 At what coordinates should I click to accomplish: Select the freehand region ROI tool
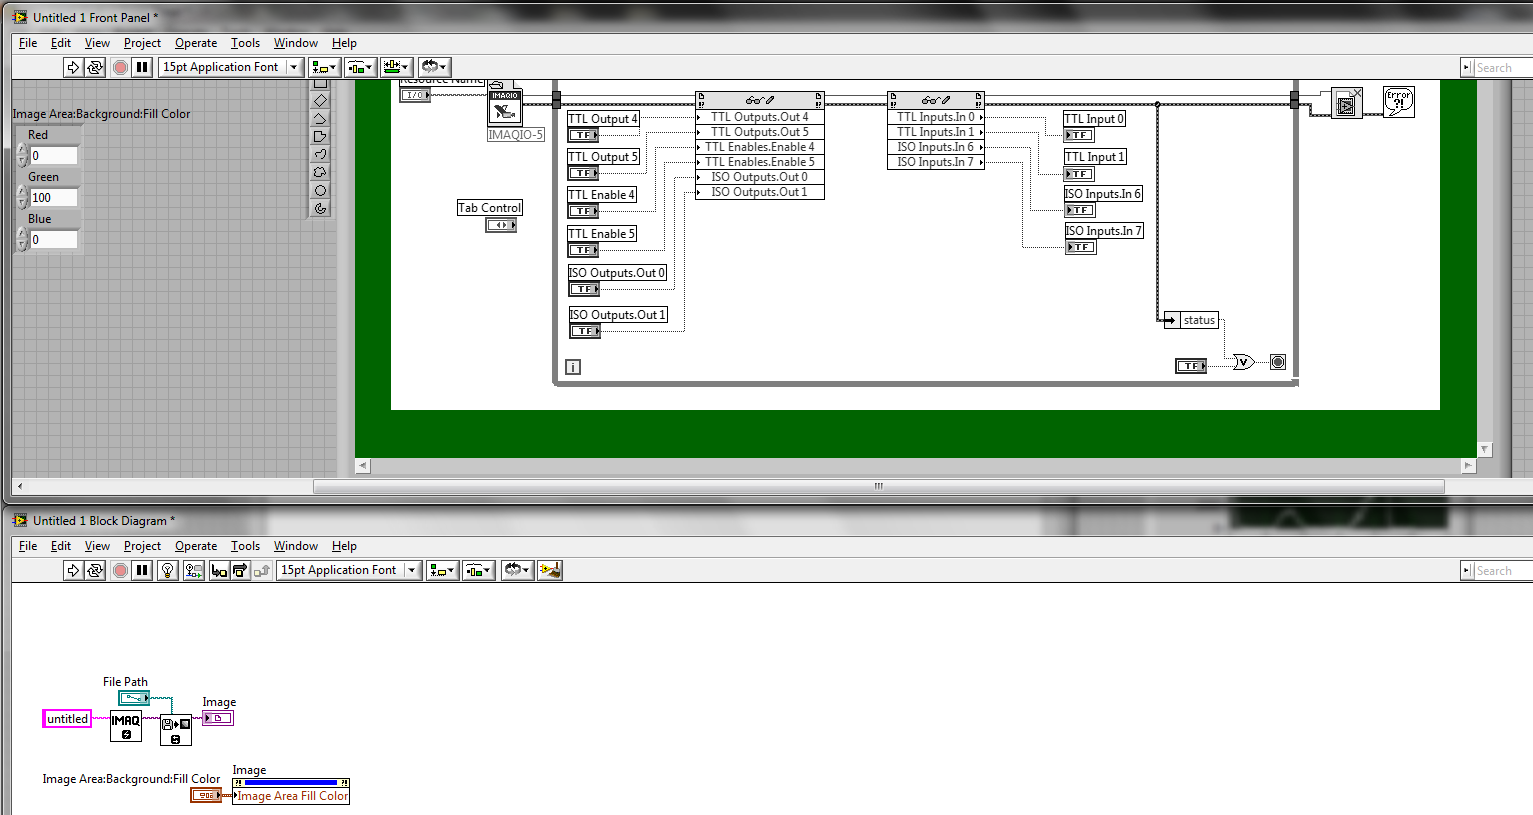pyautogui.click(x=320, y=172)
